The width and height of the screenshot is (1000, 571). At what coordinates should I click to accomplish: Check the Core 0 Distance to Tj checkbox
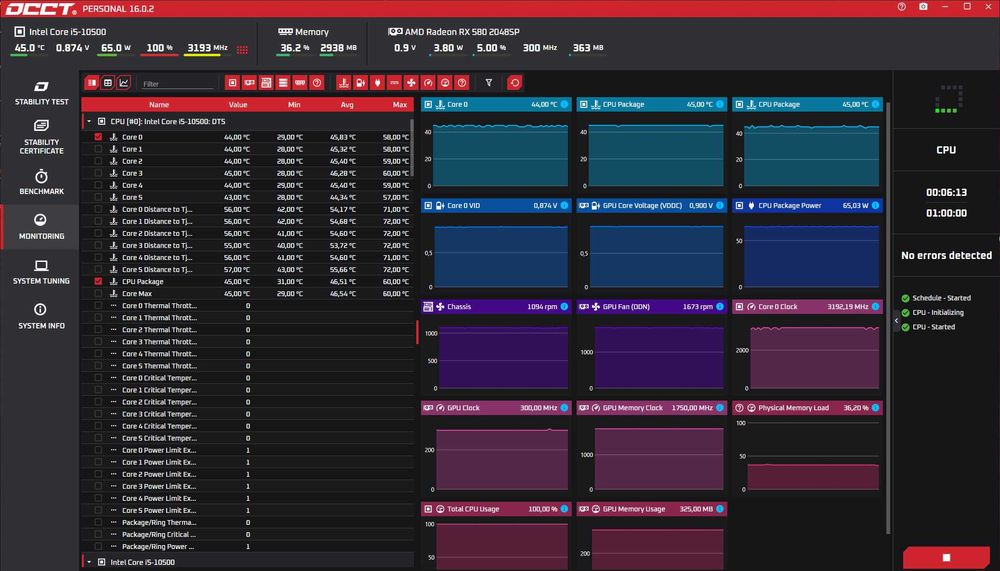coord(98,209)
